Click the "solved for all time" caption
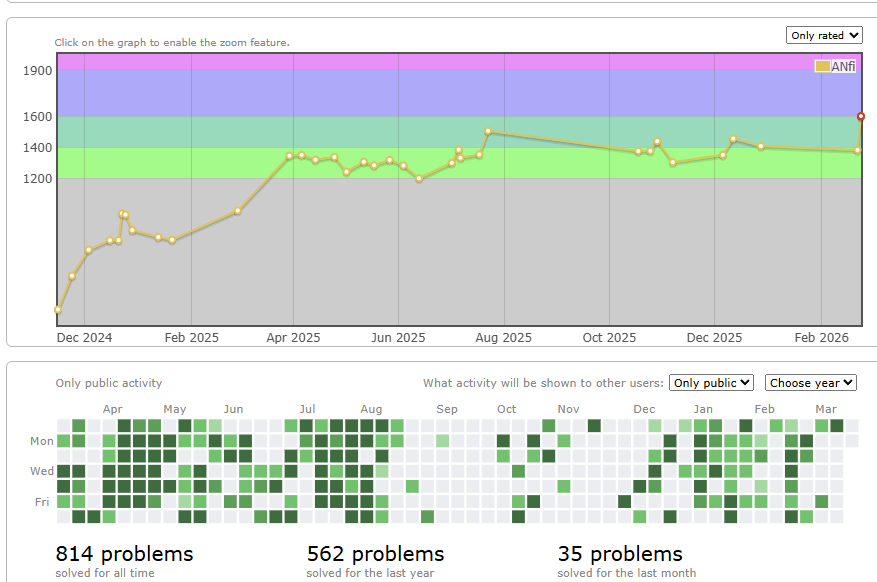Screen dimensions: 877x582 [x=105, y=573]
